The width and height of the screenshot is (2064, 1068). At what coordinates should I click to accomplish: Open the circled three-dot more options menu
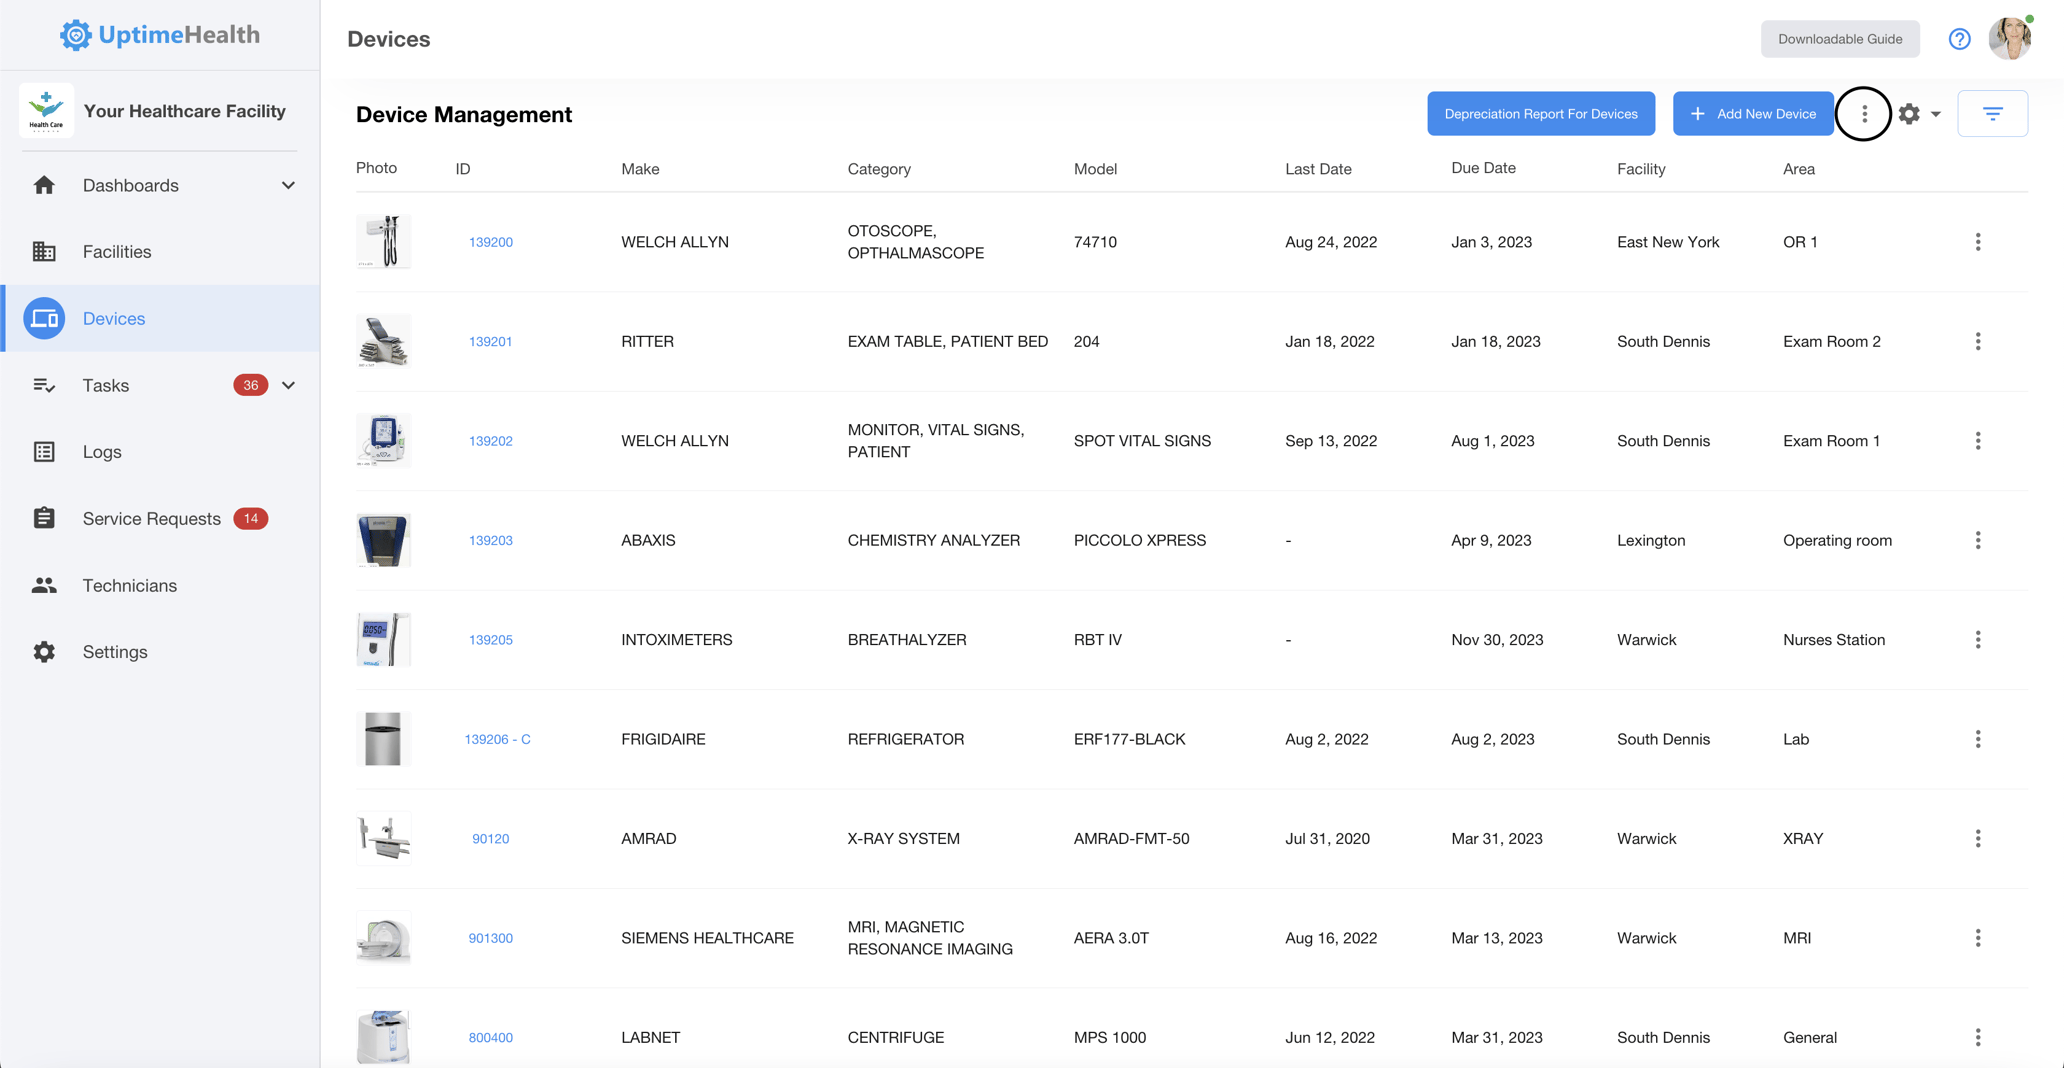pyautogui.click(x=1864, y=114)
